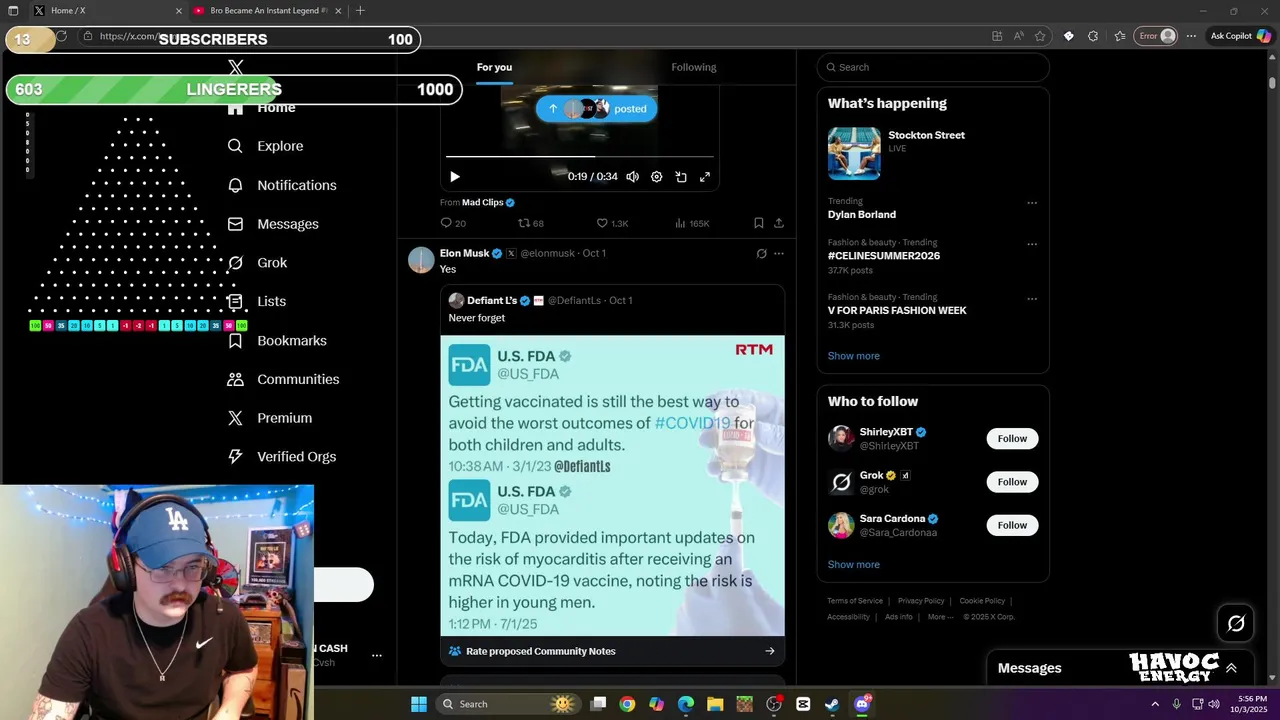Screen dimensions: 1280x720
Task: Follow Sara Cardona
Action: coord(1012,525)
